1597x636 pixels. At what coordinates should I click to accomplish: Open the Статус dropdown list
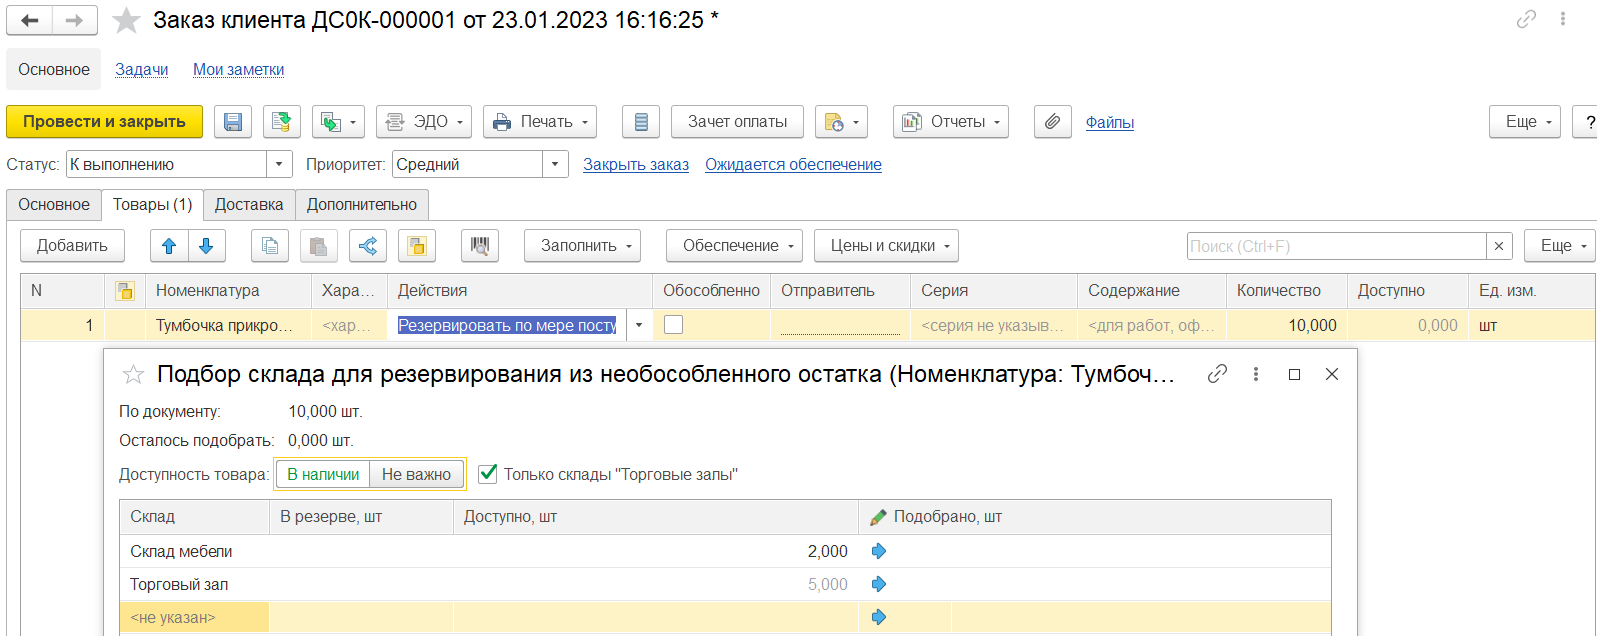279,164
